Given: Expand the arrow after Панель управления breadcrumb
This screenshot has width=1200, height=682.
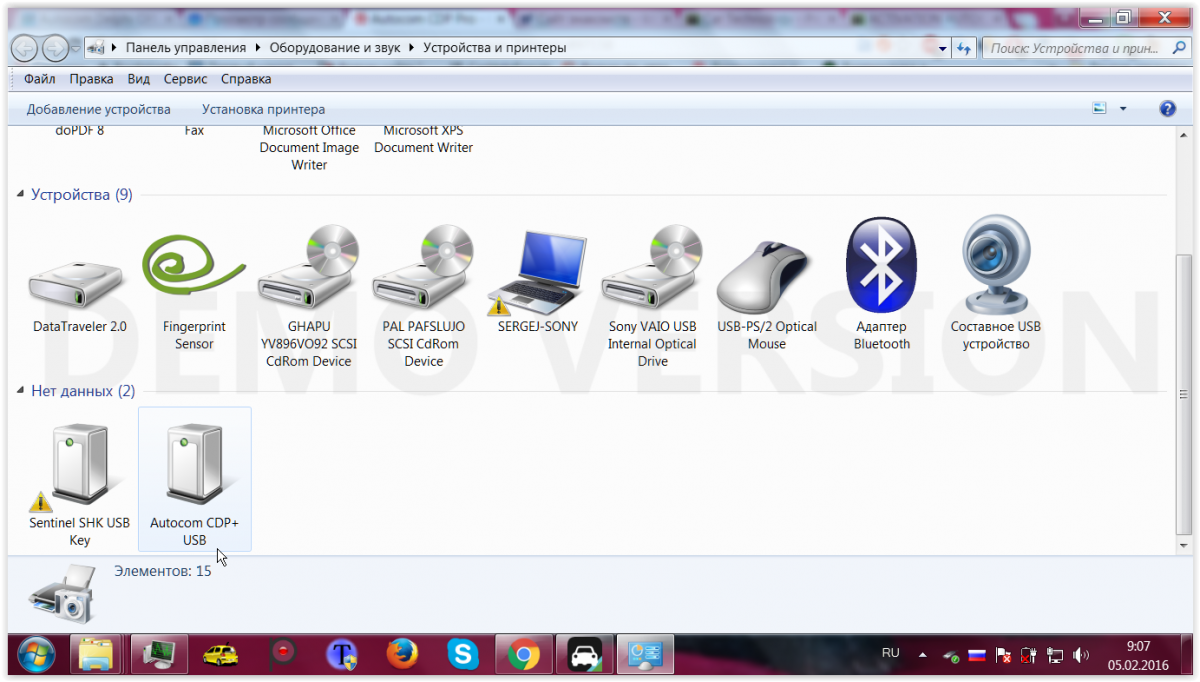Looking at the screenshot, I should [x=257, y=48].
